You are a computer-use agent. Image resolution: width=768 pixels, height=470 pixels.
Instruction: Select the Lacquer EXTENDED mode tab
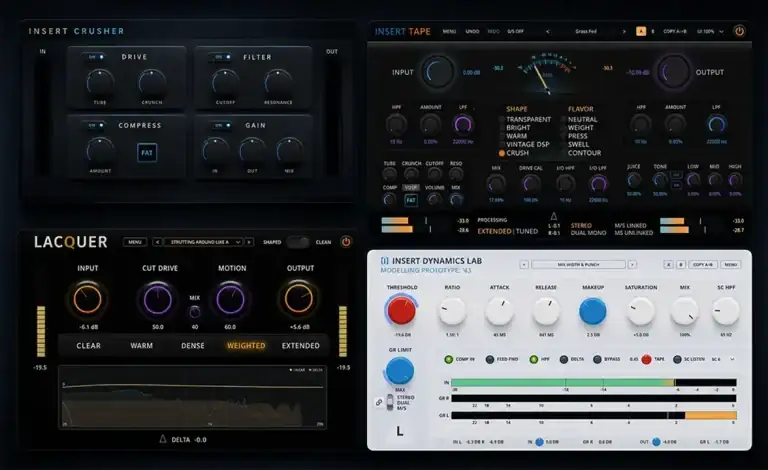tap(301, 346)
